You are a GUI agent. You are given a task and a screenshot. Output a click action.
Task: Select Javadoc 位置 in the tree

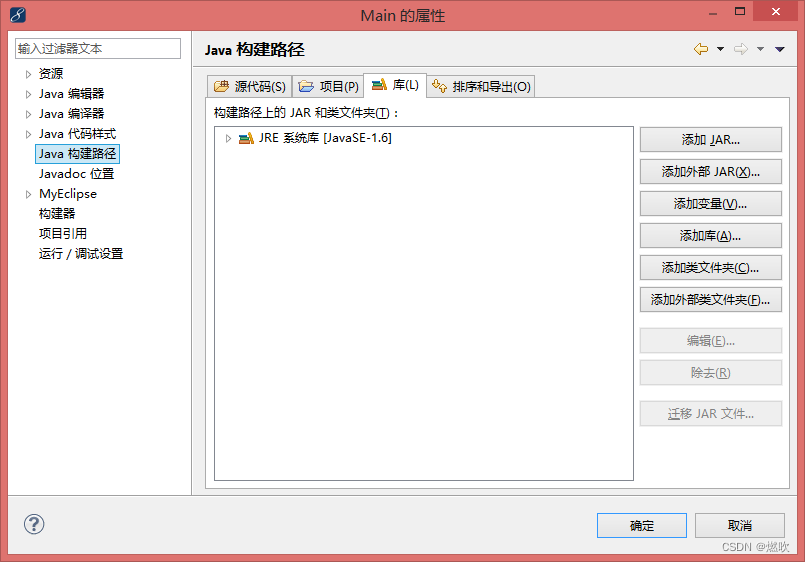click(x=76, y=174)
